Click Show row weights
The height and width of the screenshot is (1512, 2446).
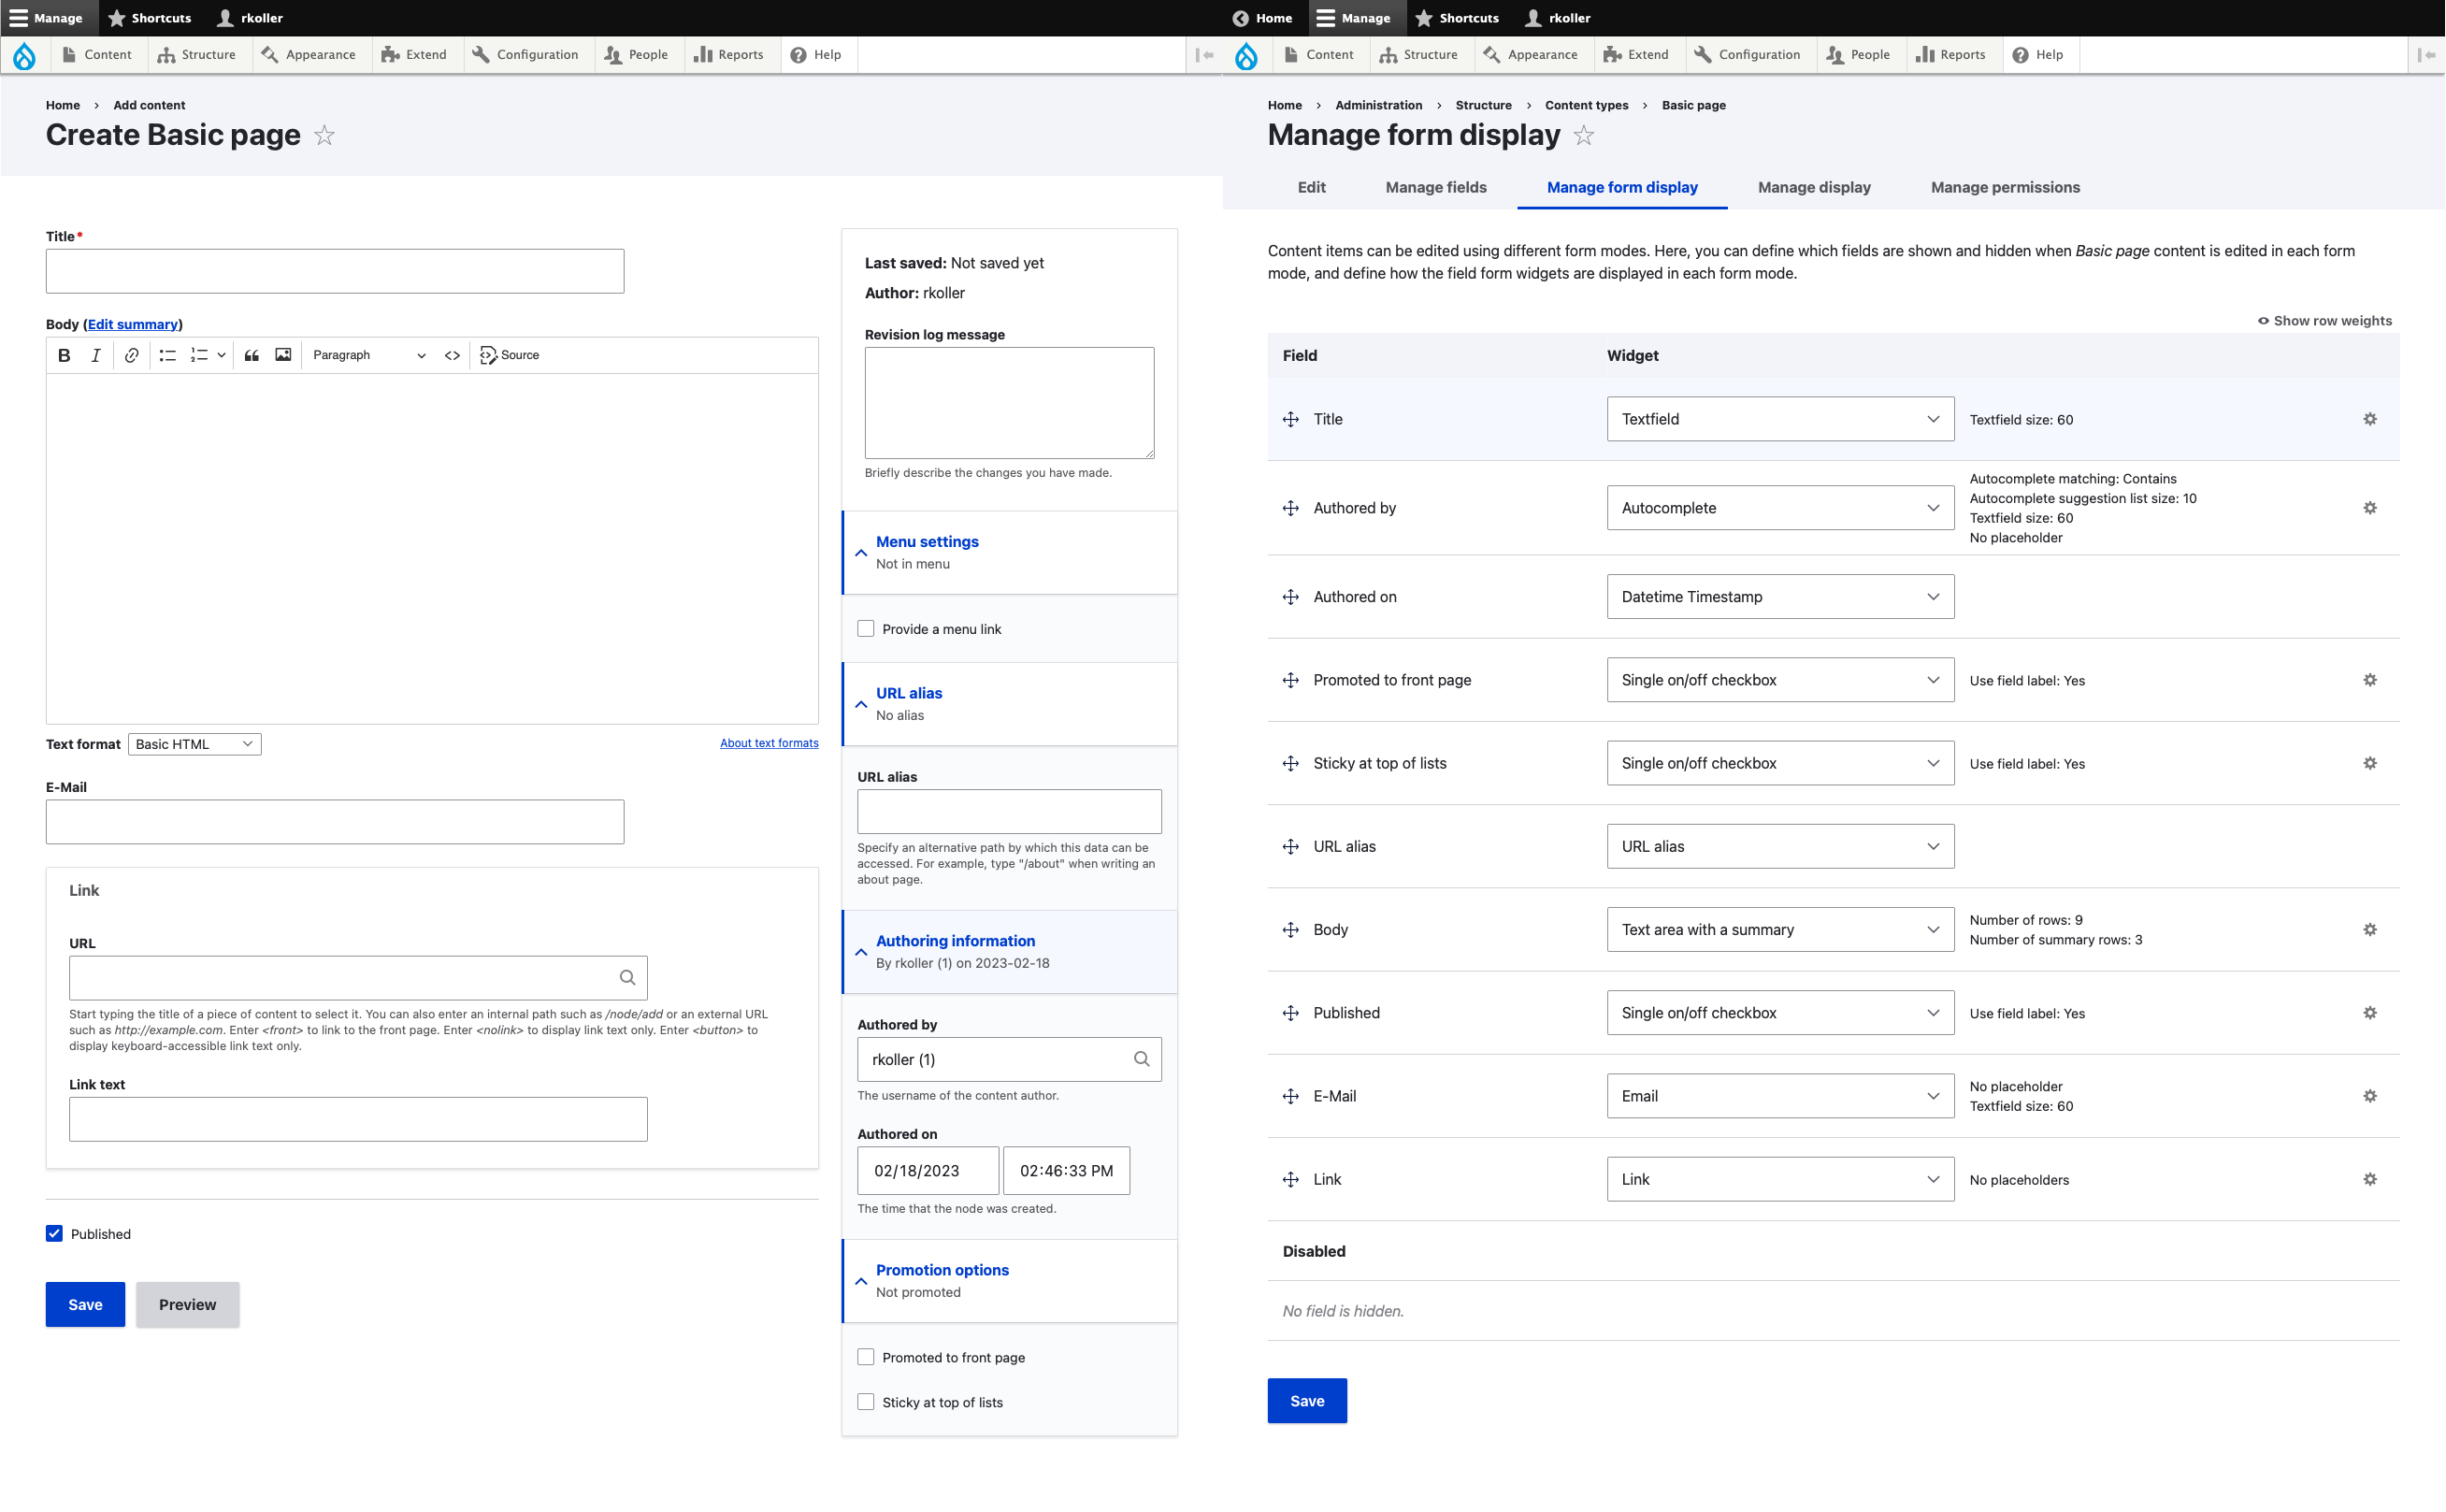(2331, 320)
